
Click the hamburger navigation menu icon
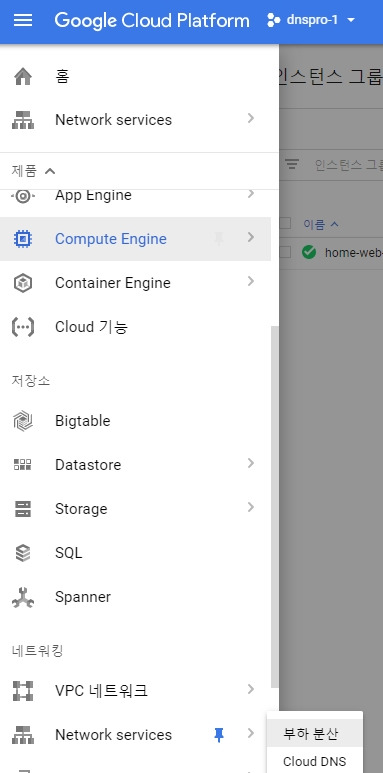tap(23, 21)
